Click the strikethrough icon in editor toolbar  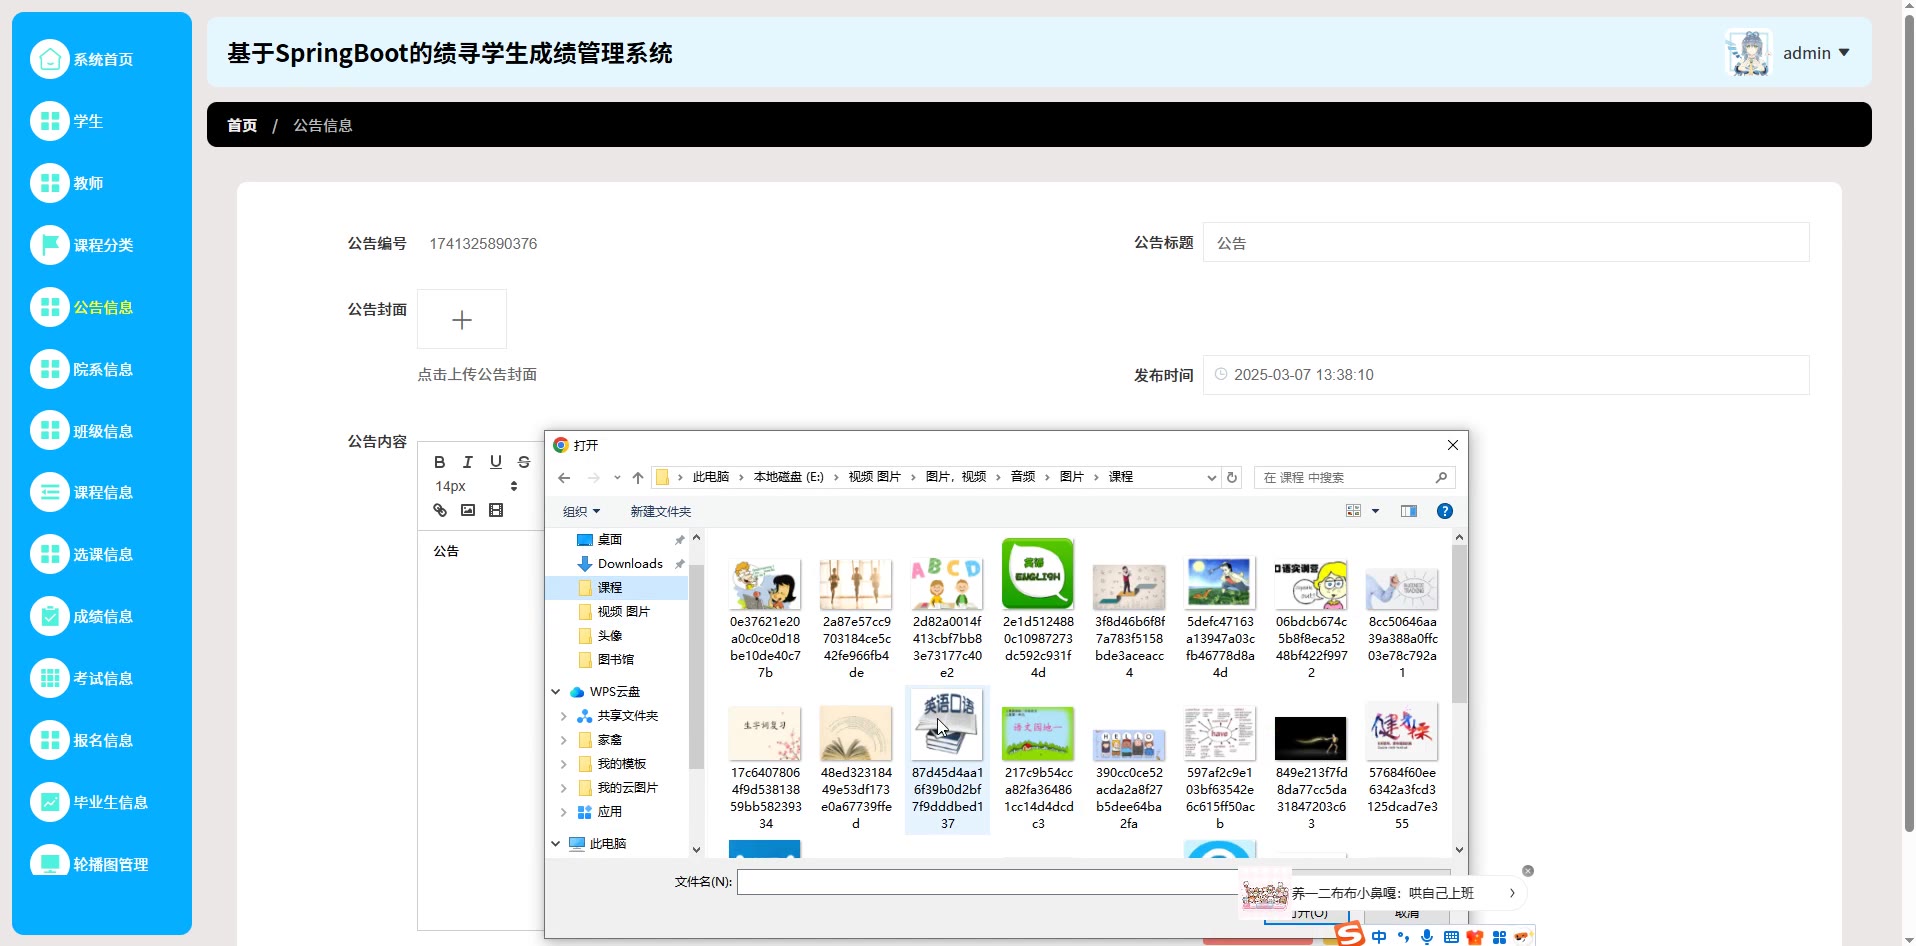[x=524, y=462]
